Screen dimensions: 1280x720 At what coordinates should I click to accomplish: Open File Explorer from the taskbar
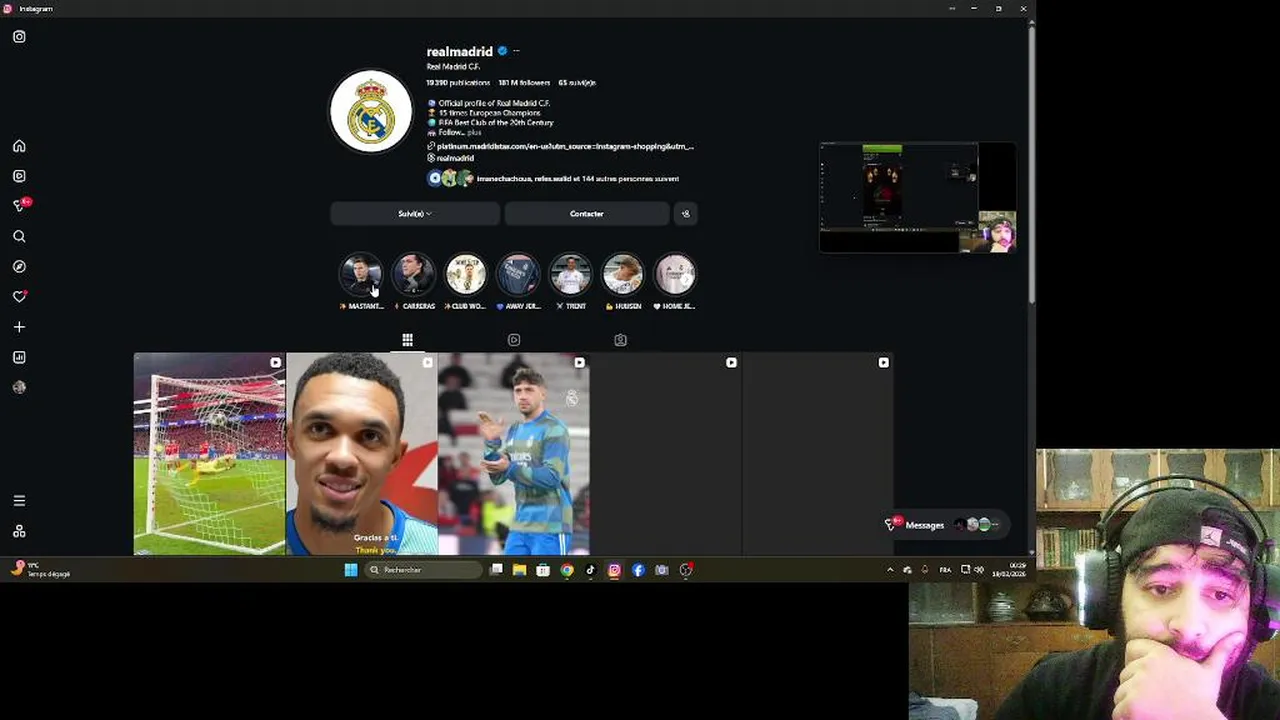tap(519, 570)
